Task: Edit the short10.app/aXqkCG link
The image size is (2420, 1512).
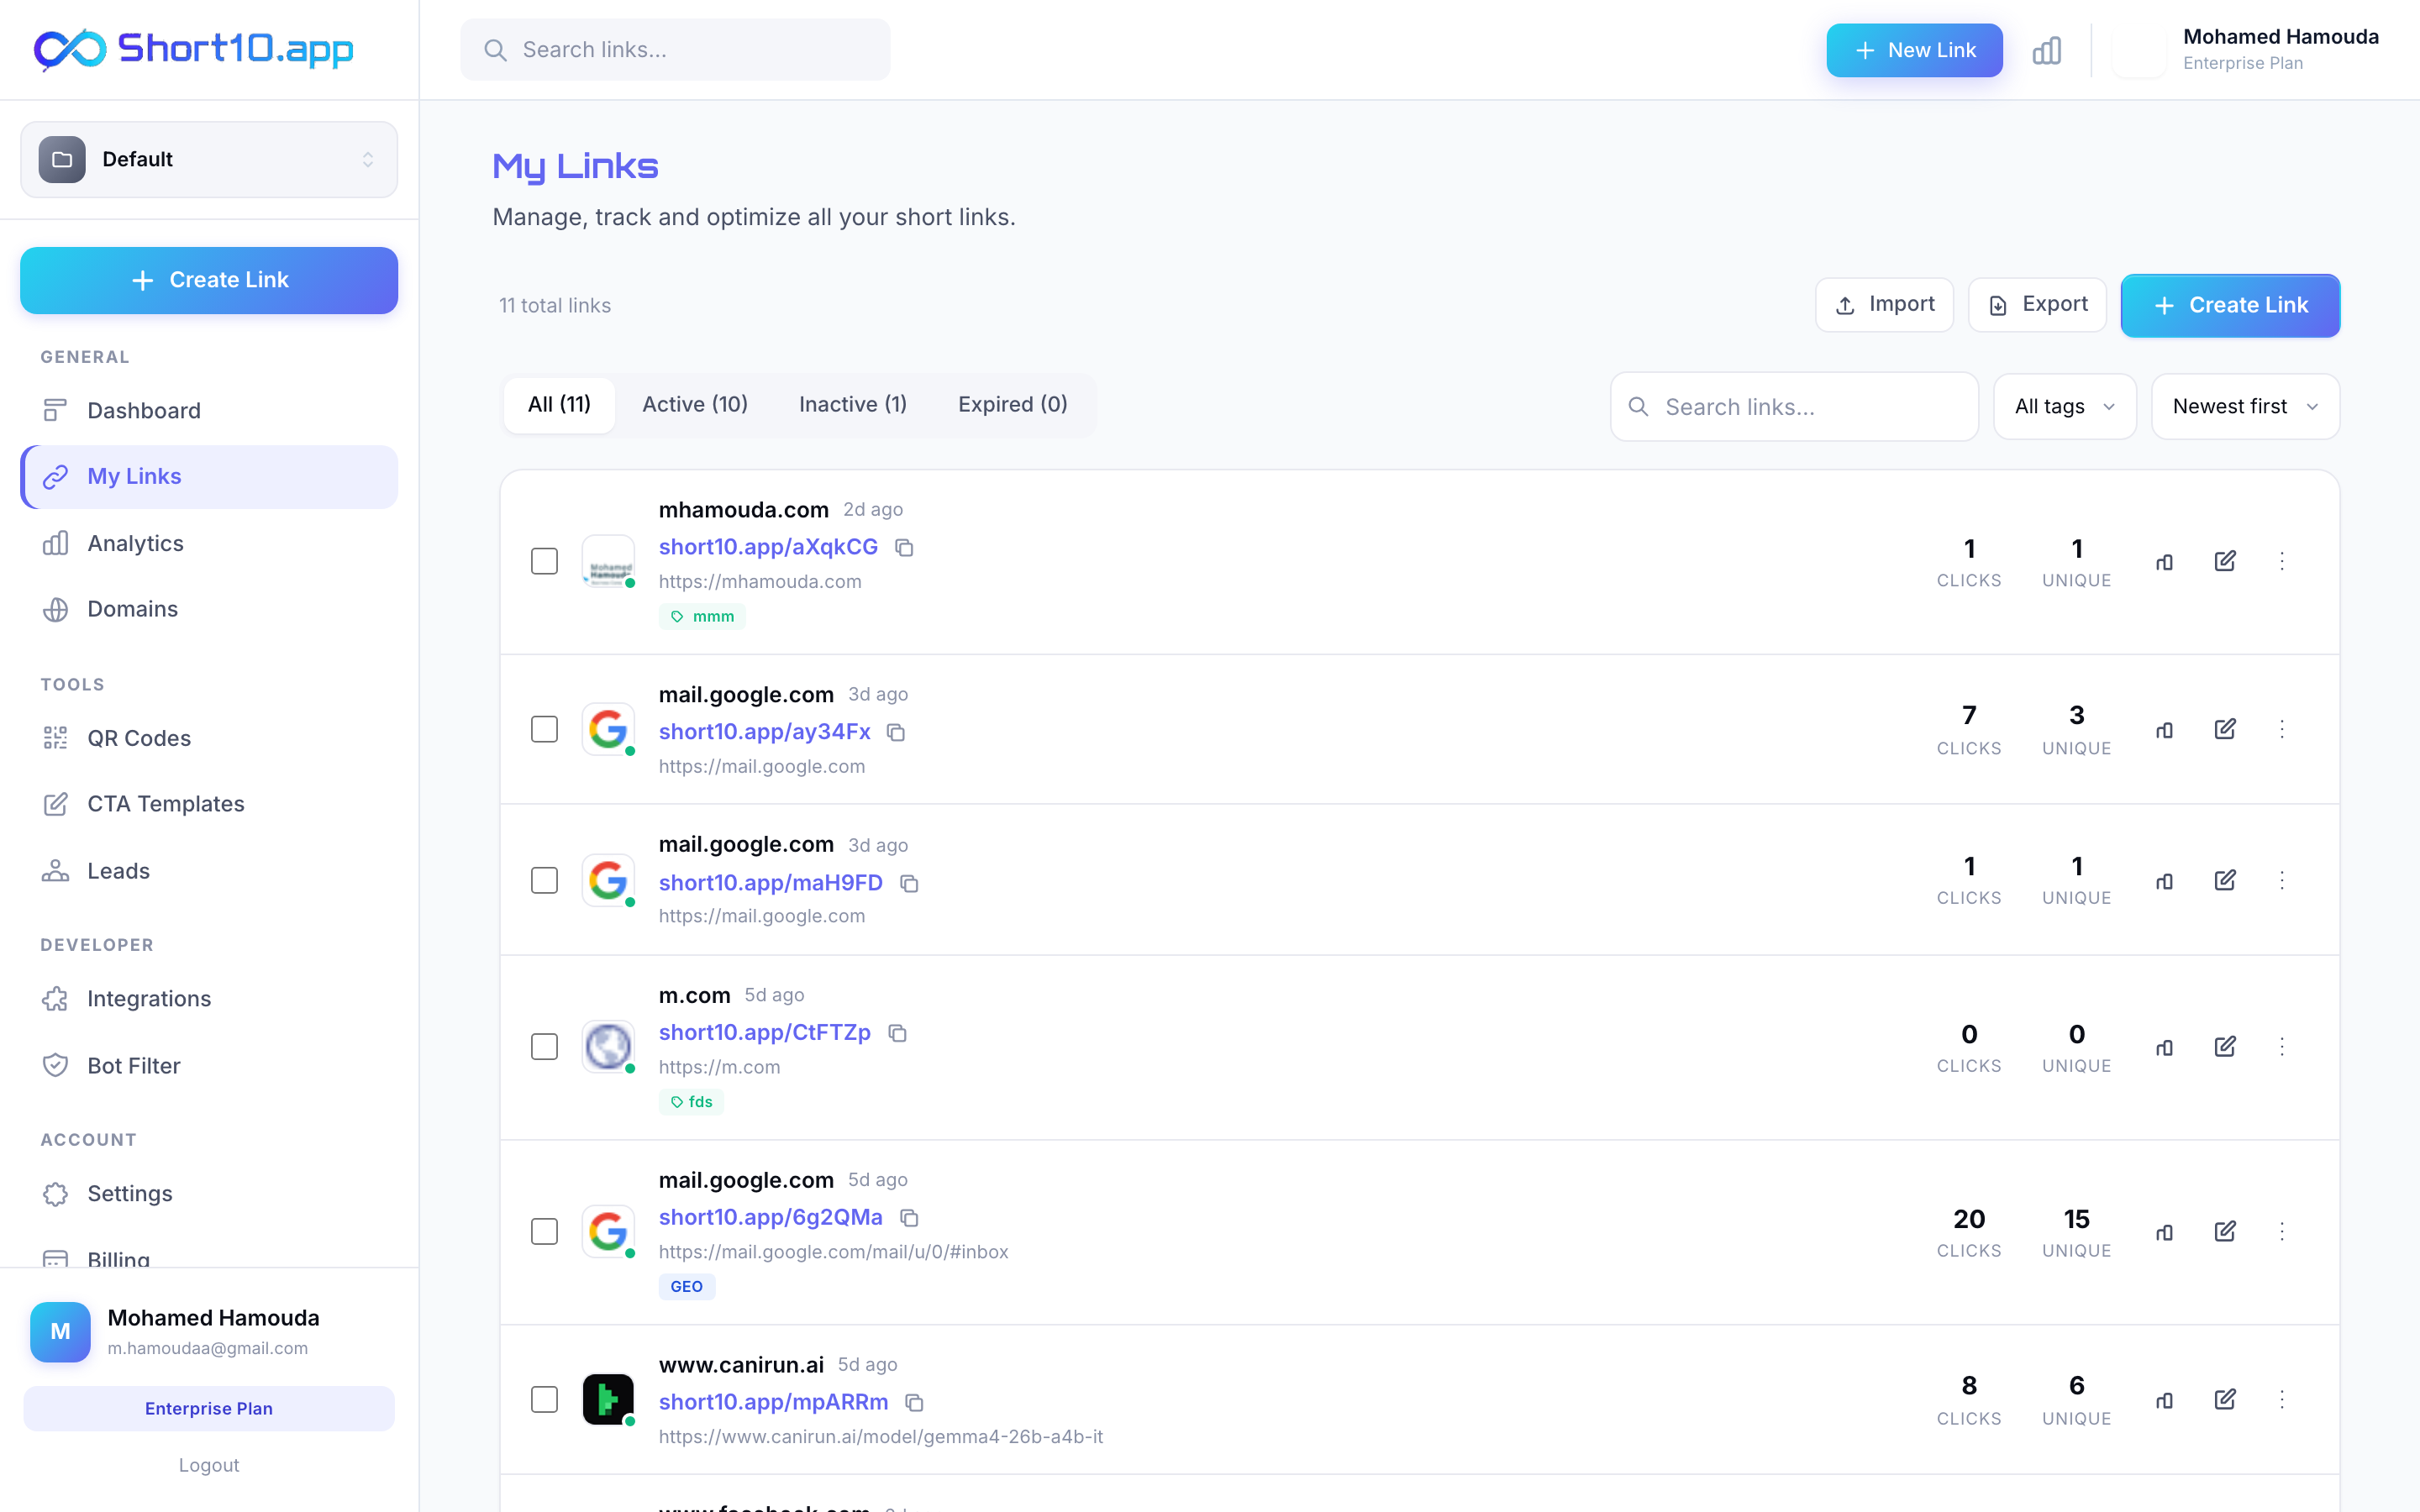Action: (2225, 561)
